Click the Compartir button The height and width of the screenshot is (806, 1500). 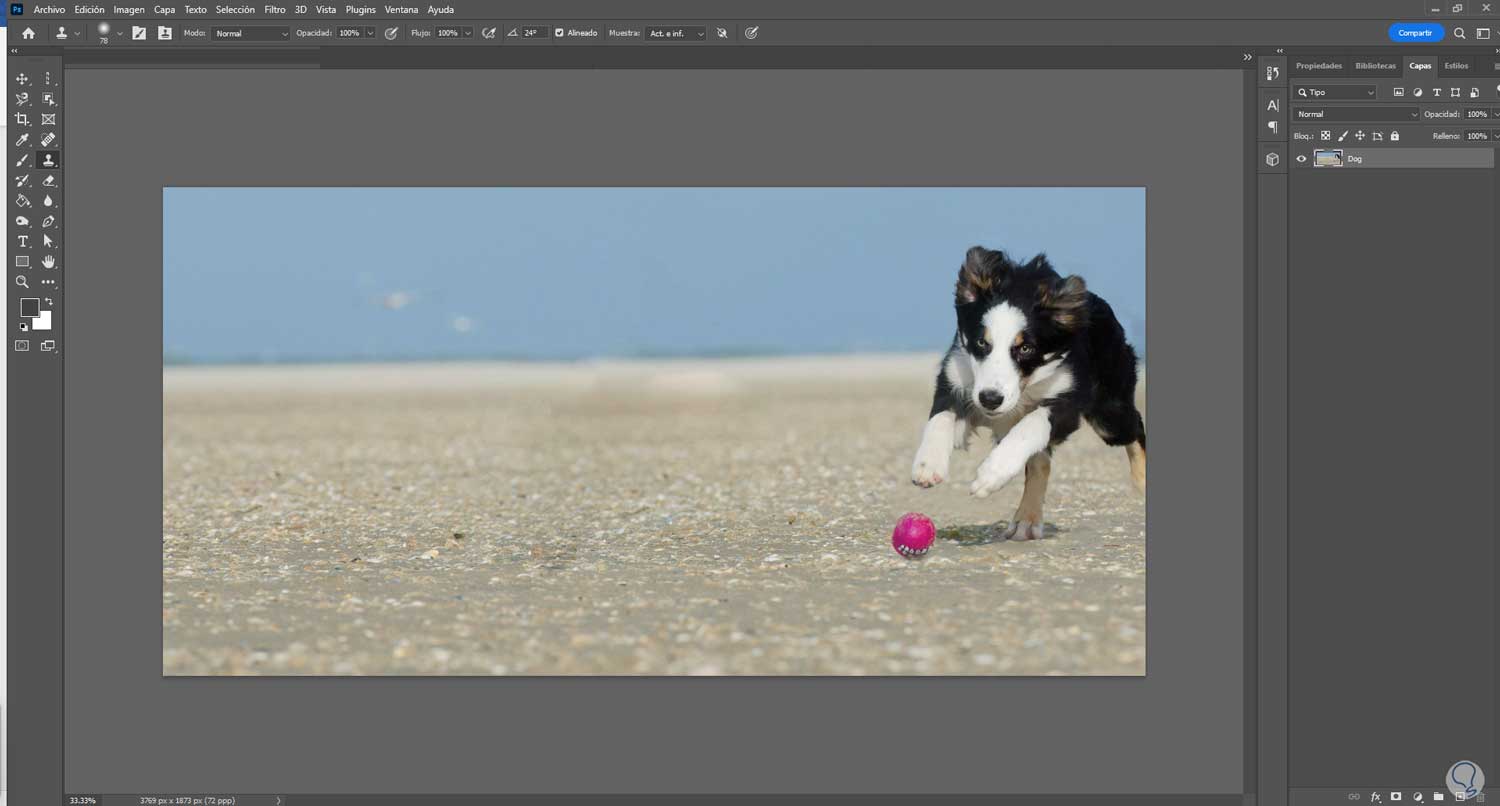[1415, 33]
